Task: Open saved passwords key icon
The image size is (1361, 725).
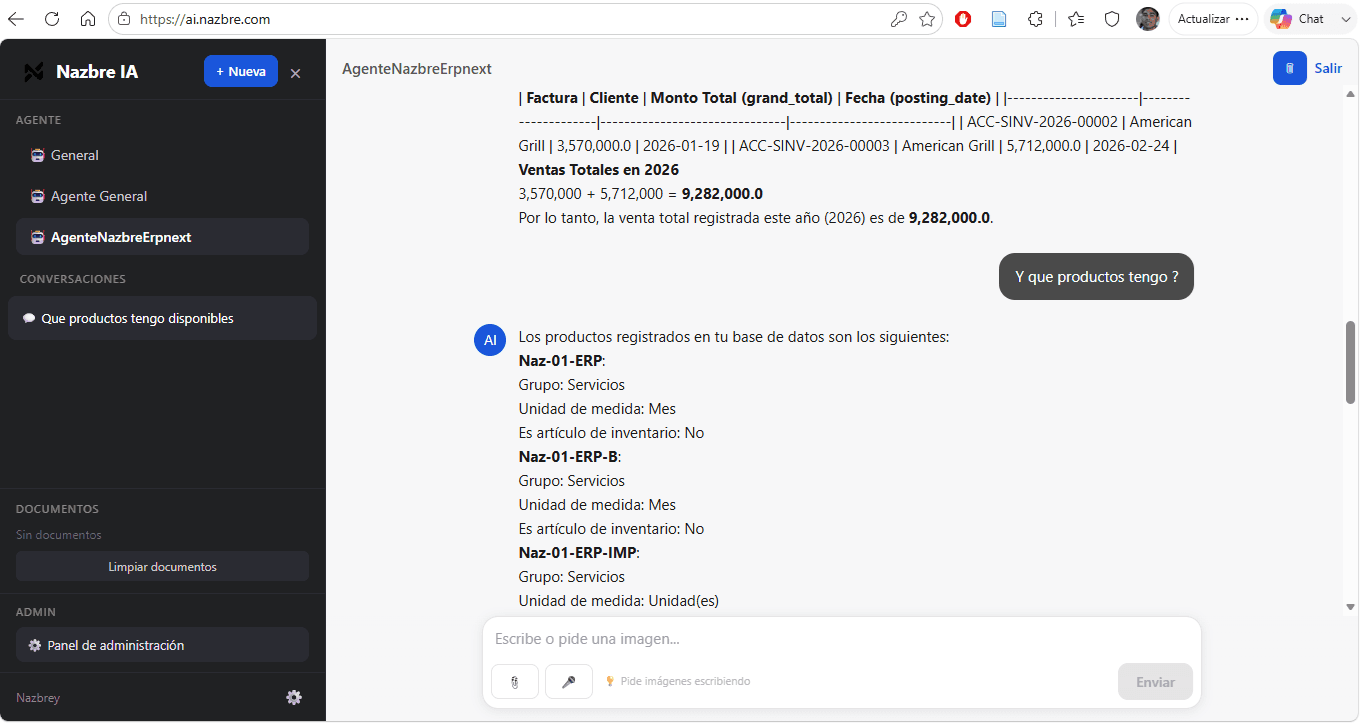Action: coord(899,19)
